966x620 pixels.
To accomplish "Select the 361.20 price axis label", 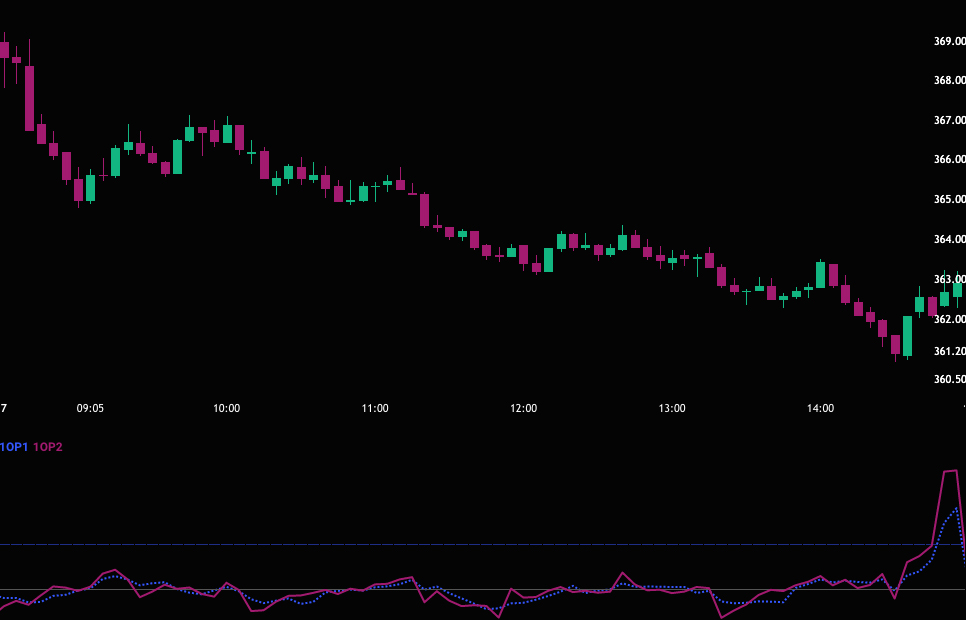I will coord(950,351).
